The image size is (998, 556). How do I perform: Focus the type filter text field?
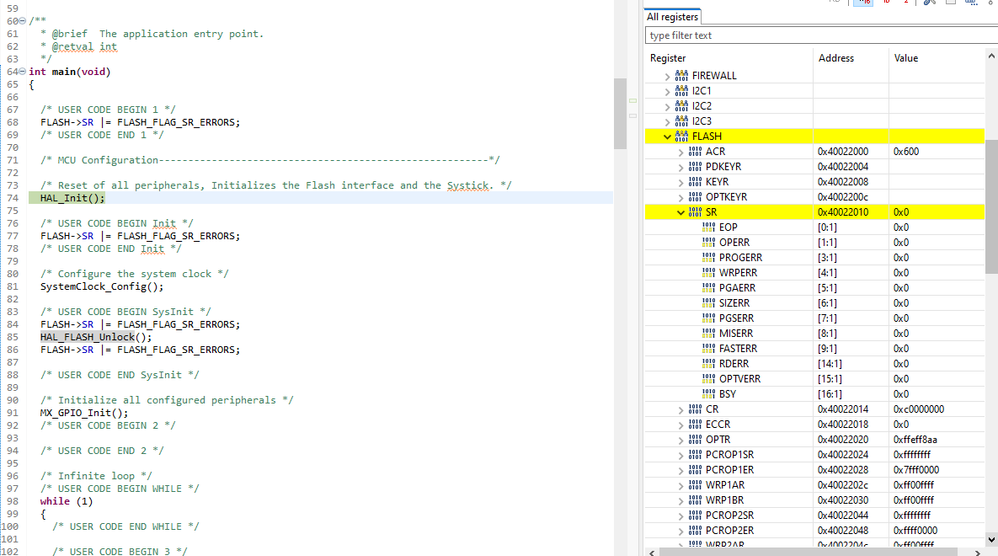pyautogui.click(x=821, y=36)
